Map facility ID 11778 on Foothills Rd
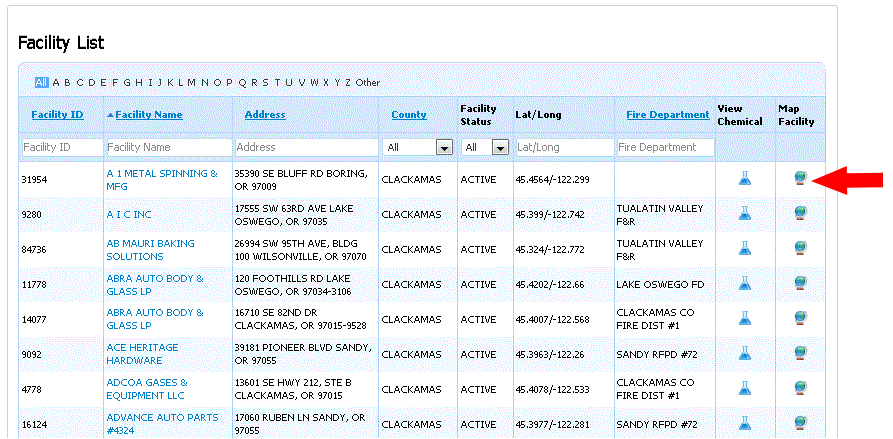 800,283
